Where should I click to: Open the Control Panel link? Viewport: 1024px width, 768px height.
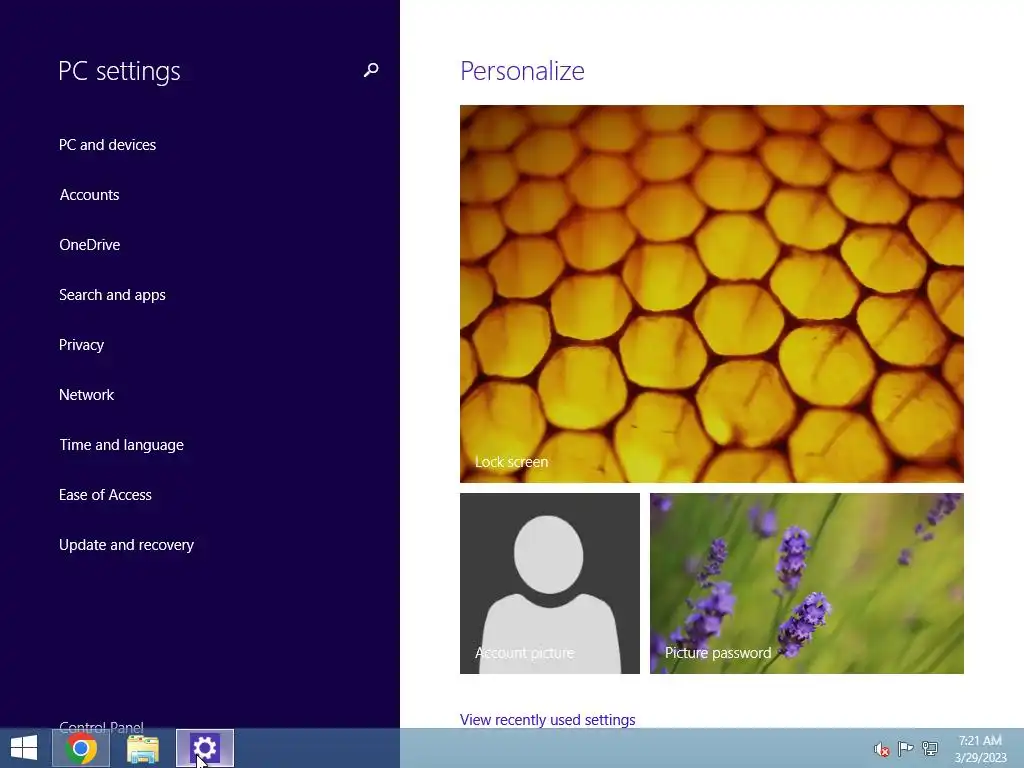tap(101, 727)
